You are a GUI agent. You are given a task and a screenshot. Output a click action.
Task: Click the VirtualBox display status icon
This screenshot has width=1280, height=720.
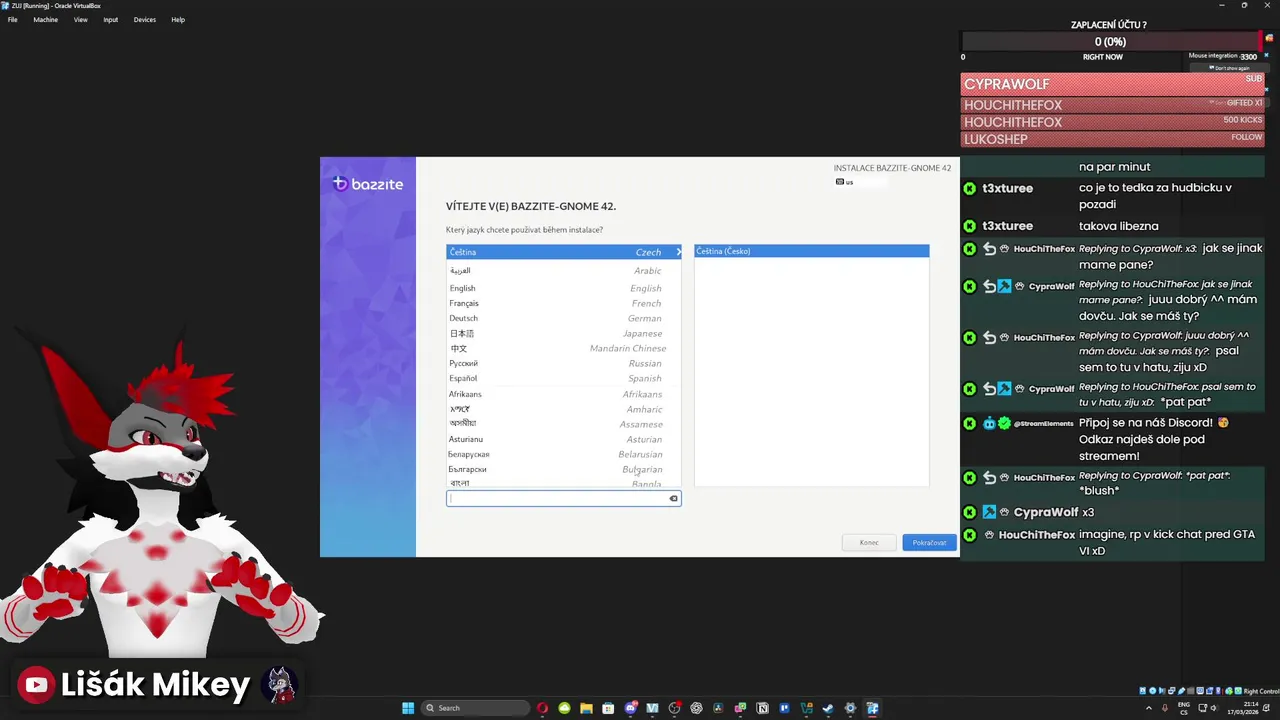[x=1200, y=691]
